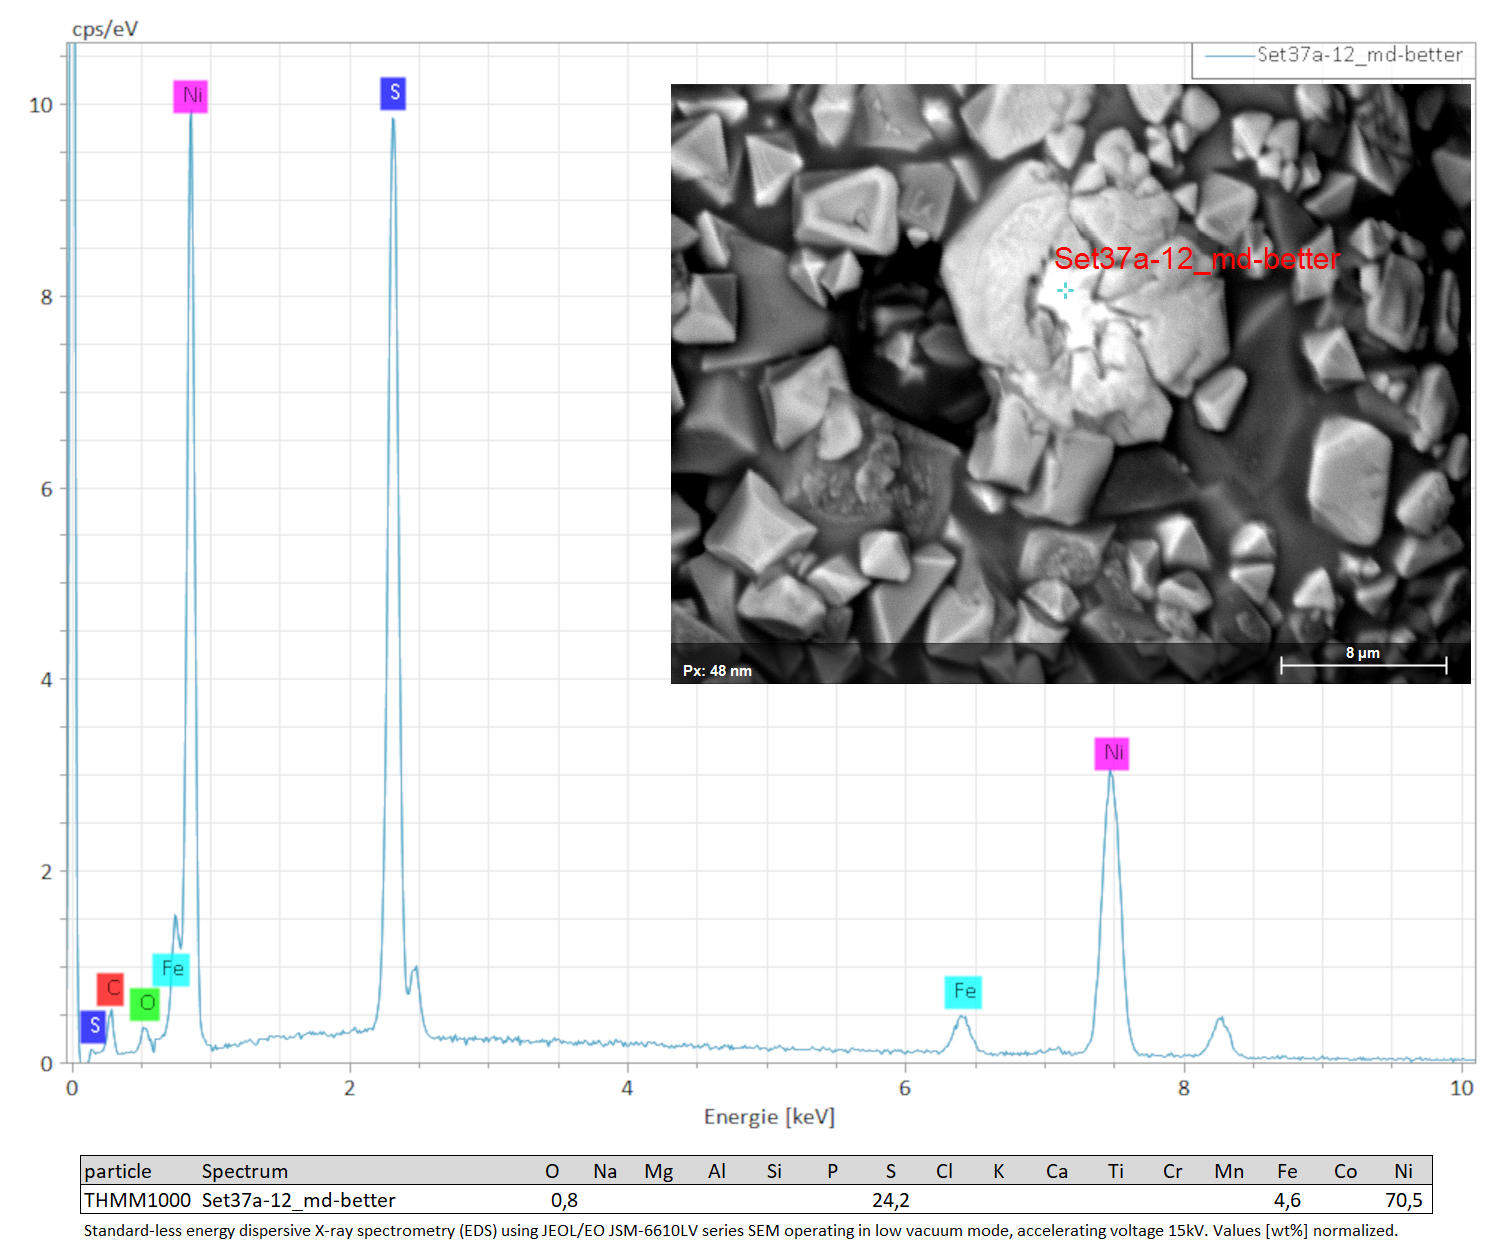Click the Al column header
Image resolution: width=1499 pixels, height=1257 pixels.
(x=716, y=1171)
